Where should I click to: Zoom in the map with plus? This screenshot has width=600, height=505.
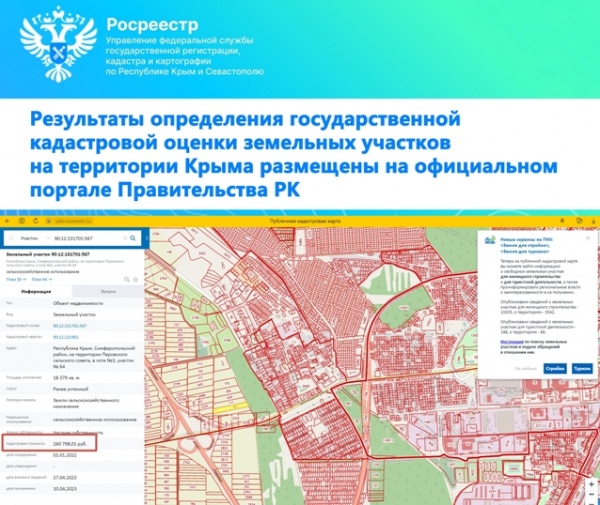[x=592, y=484]
